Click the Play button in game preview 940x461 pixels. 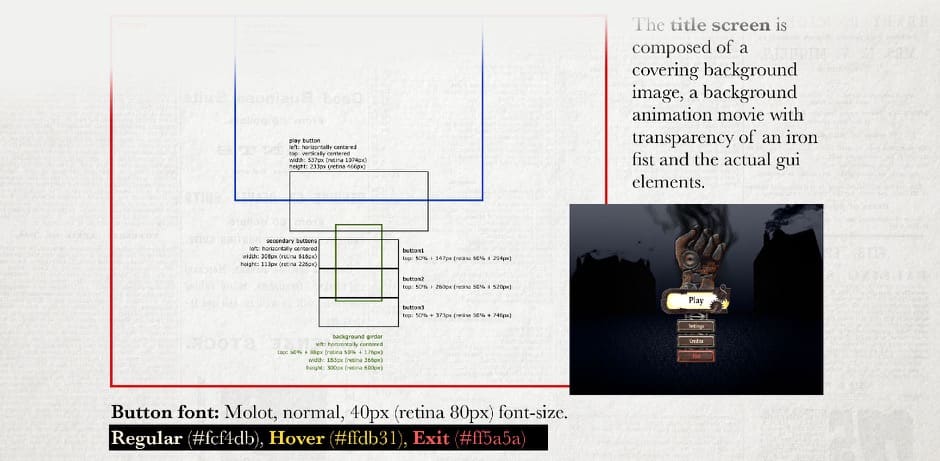coord(696,300)
